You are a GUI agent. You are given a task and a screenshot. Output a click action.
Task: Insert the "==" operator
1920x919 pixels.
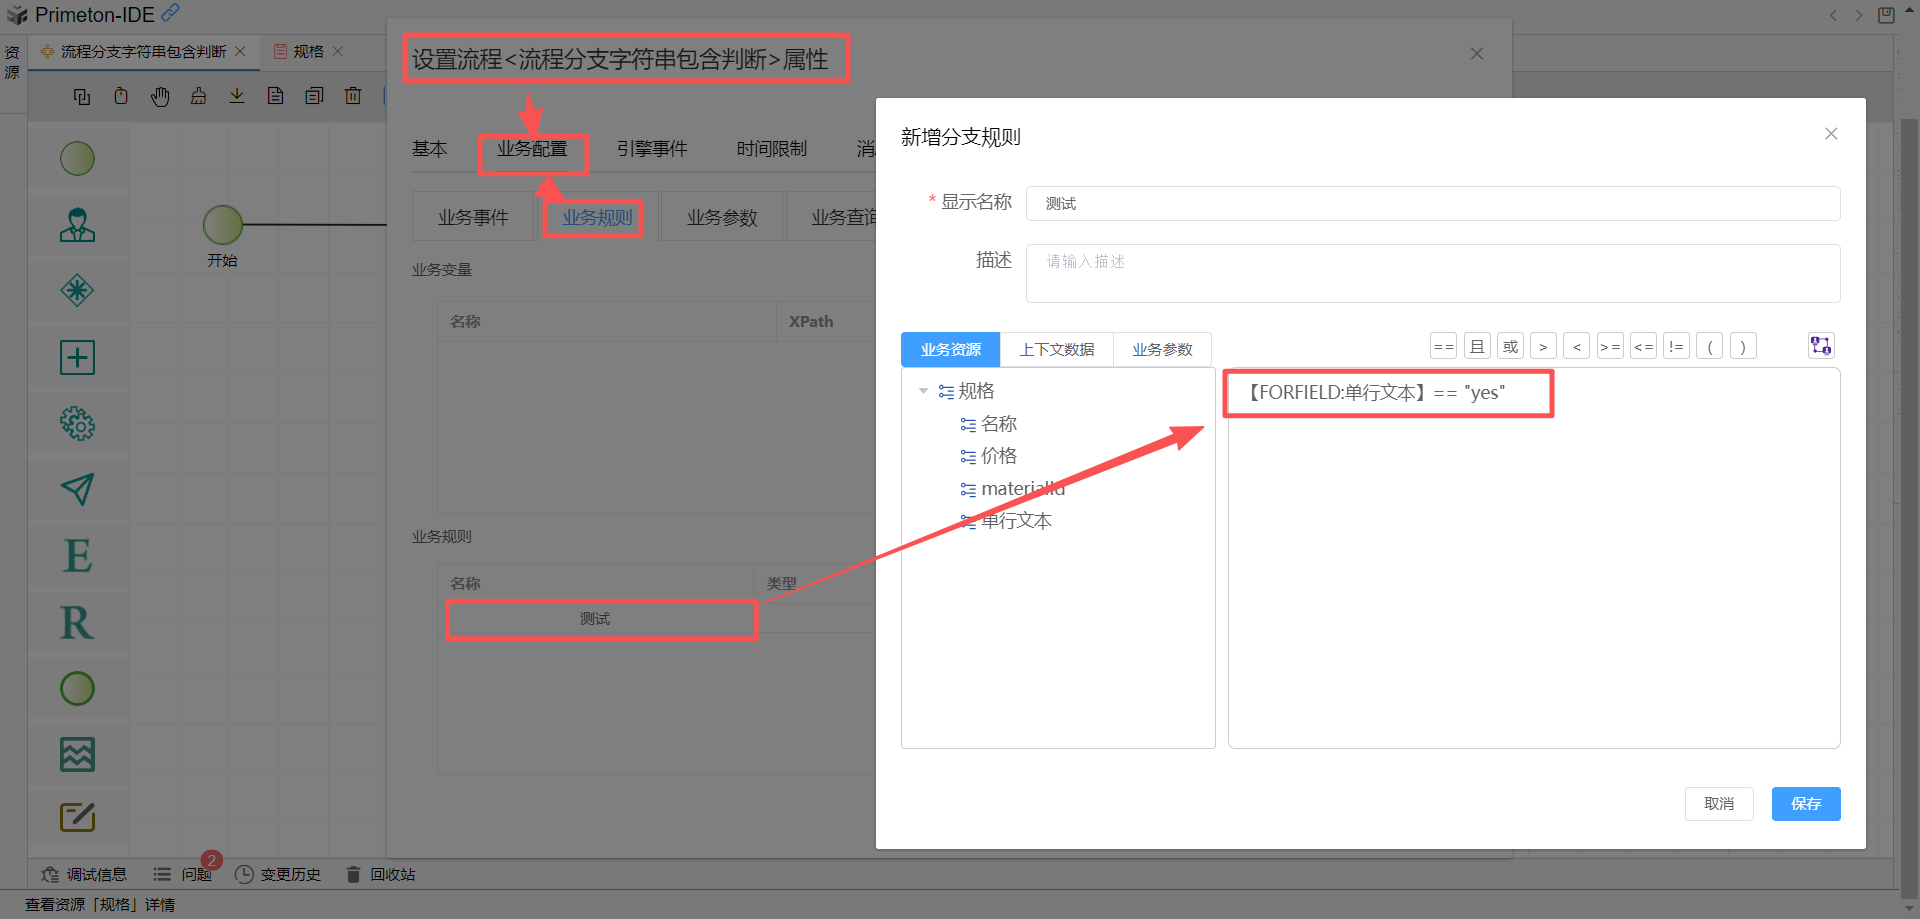pos(1443,347)
